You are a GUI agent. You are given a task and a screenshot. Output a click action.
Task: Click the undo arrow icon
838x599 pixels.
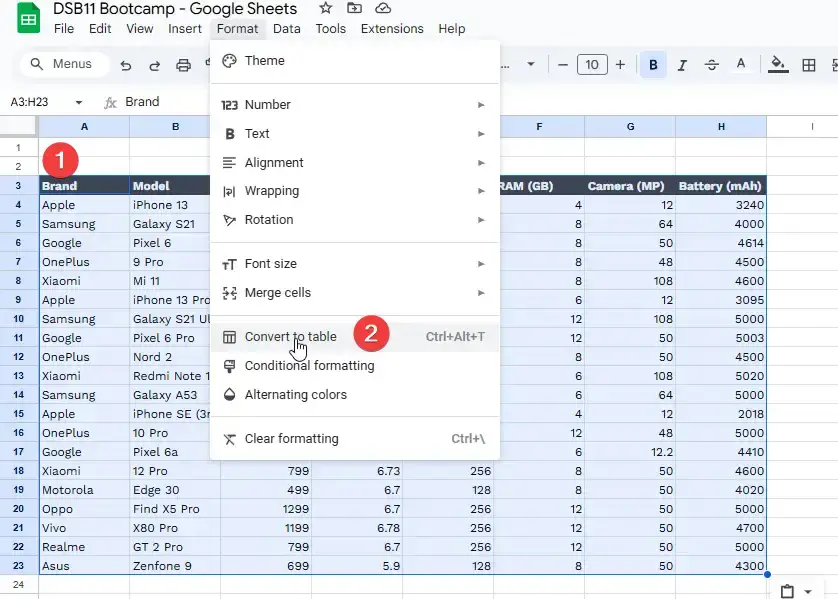click(x=126, y=65)
